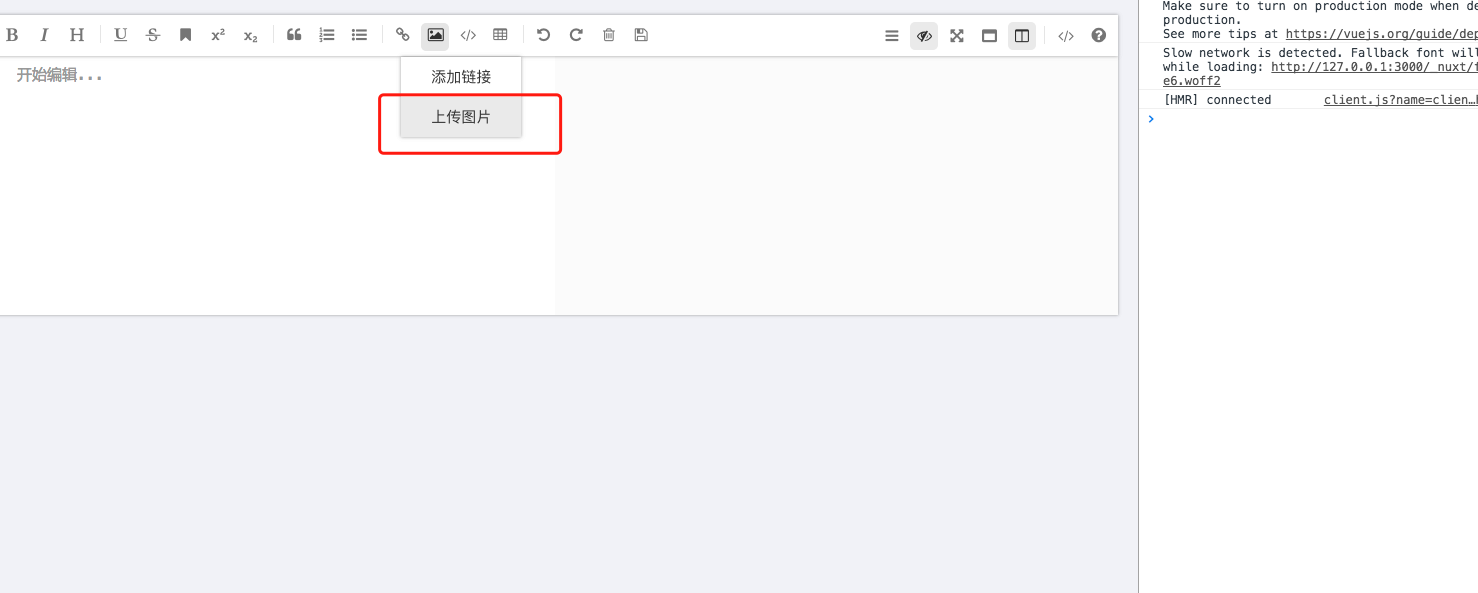Select 添加链接 in the dropdown menu
This screenshot has width=1478, height=593.
(x=460, y=75)
